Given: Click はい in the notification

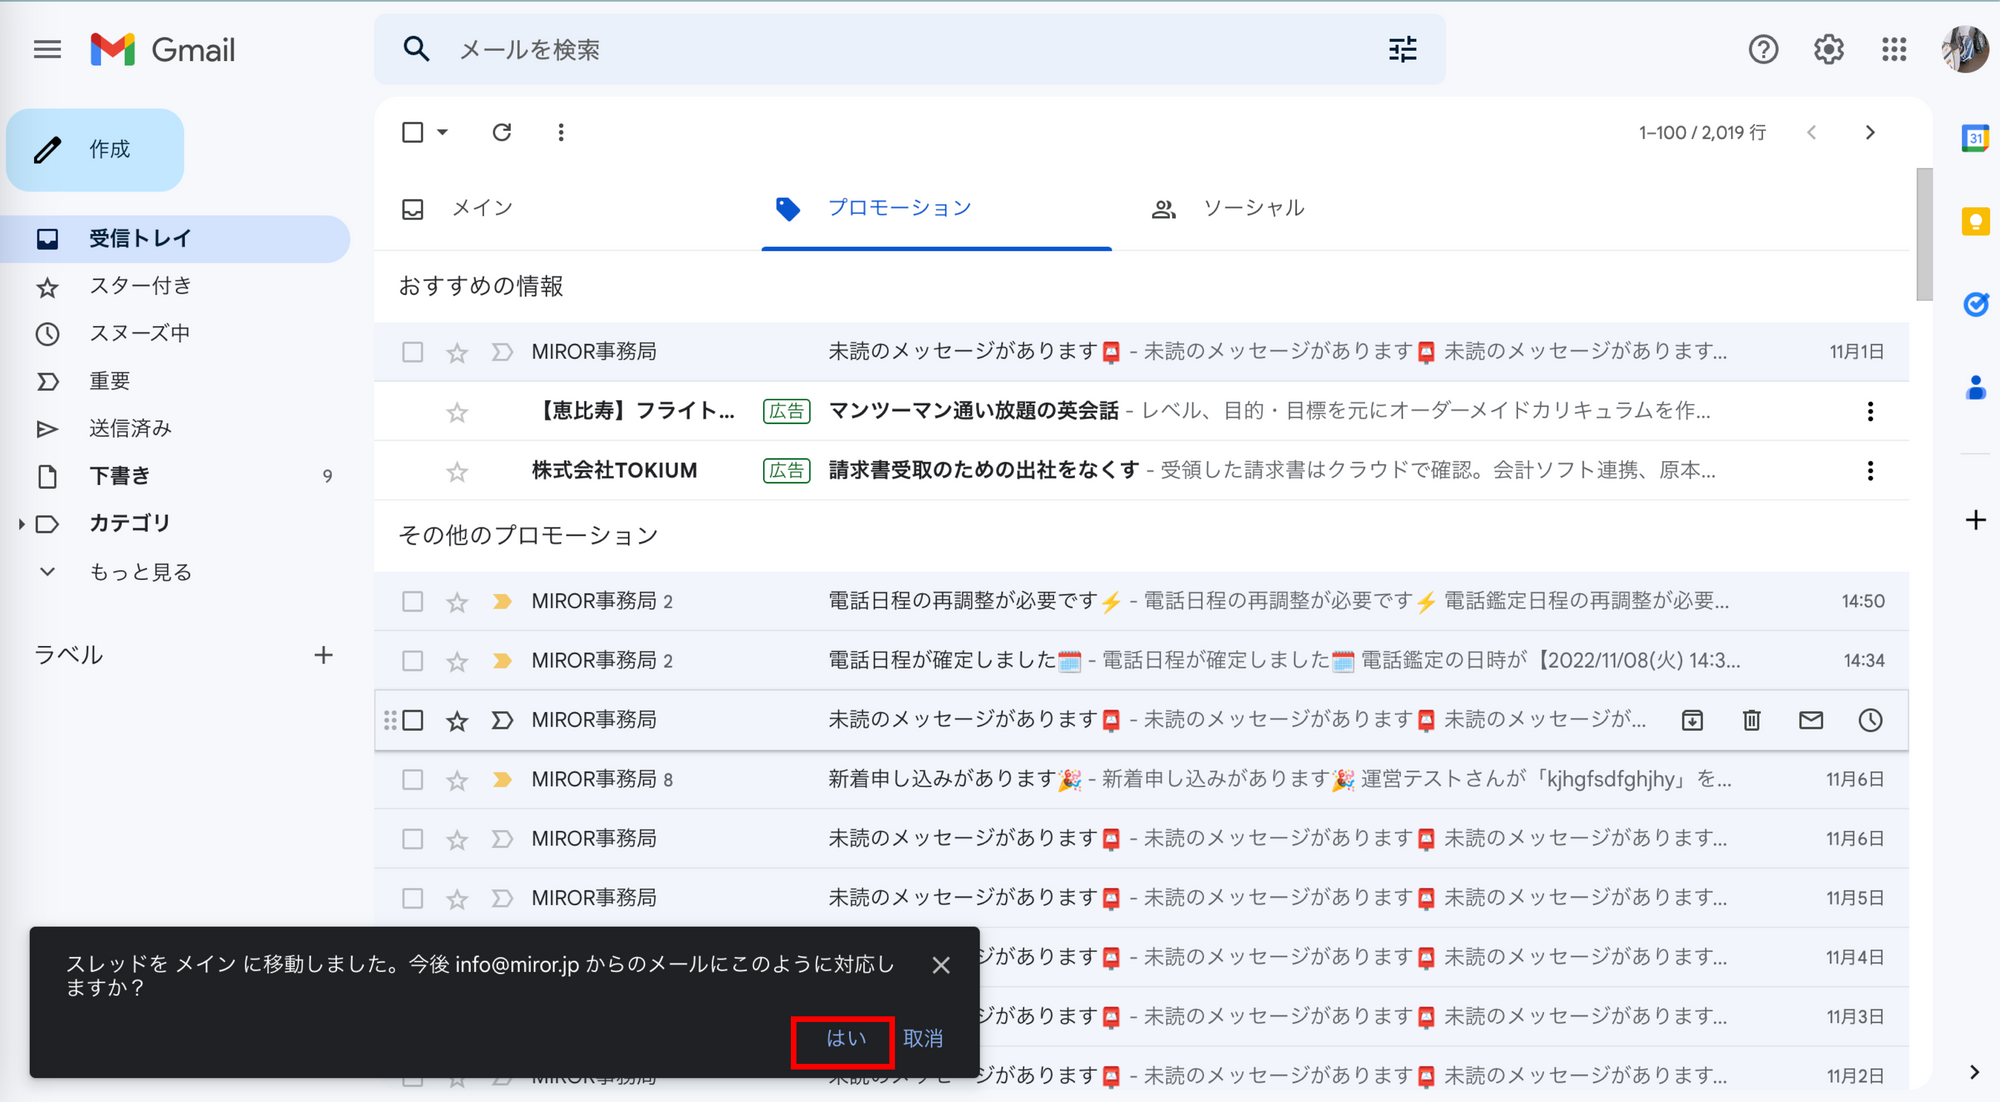Looking at the screenshot, I should (845, 1038).
